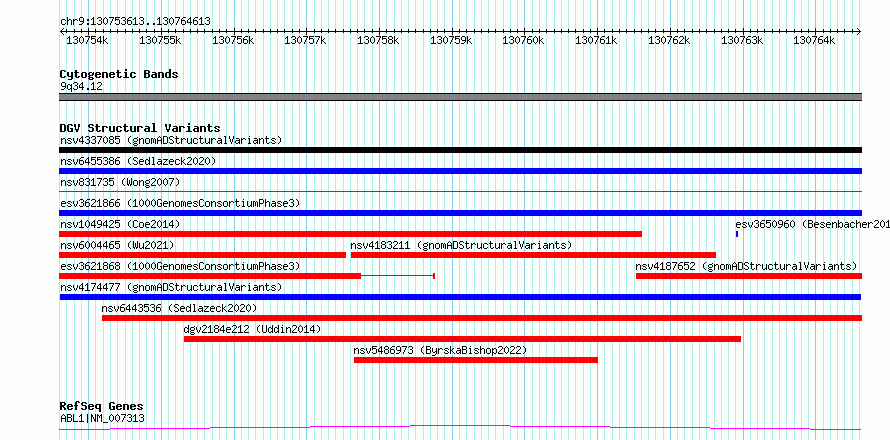Open the nsv6004465 (Wu2021) label

[117, 245]
